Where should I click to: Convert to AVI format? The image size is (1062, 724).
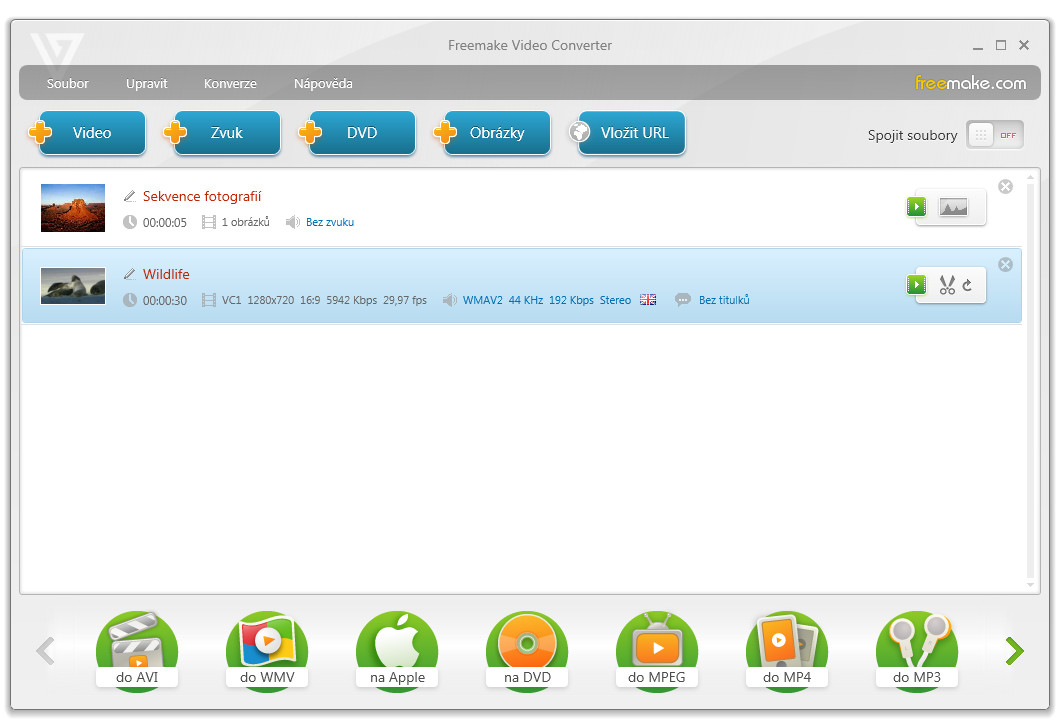(137, 651)
